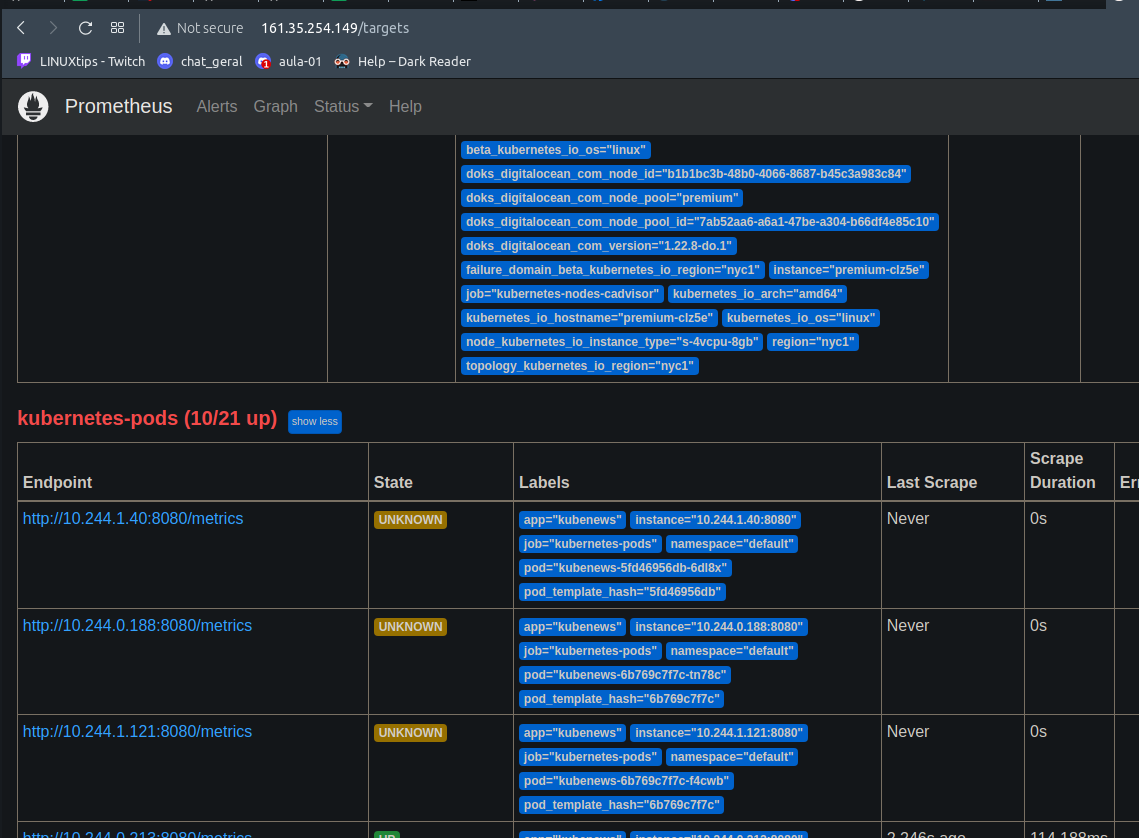Open the Help menu item
The height and width of the screenshot is (838, 1139).
(405, 107)
